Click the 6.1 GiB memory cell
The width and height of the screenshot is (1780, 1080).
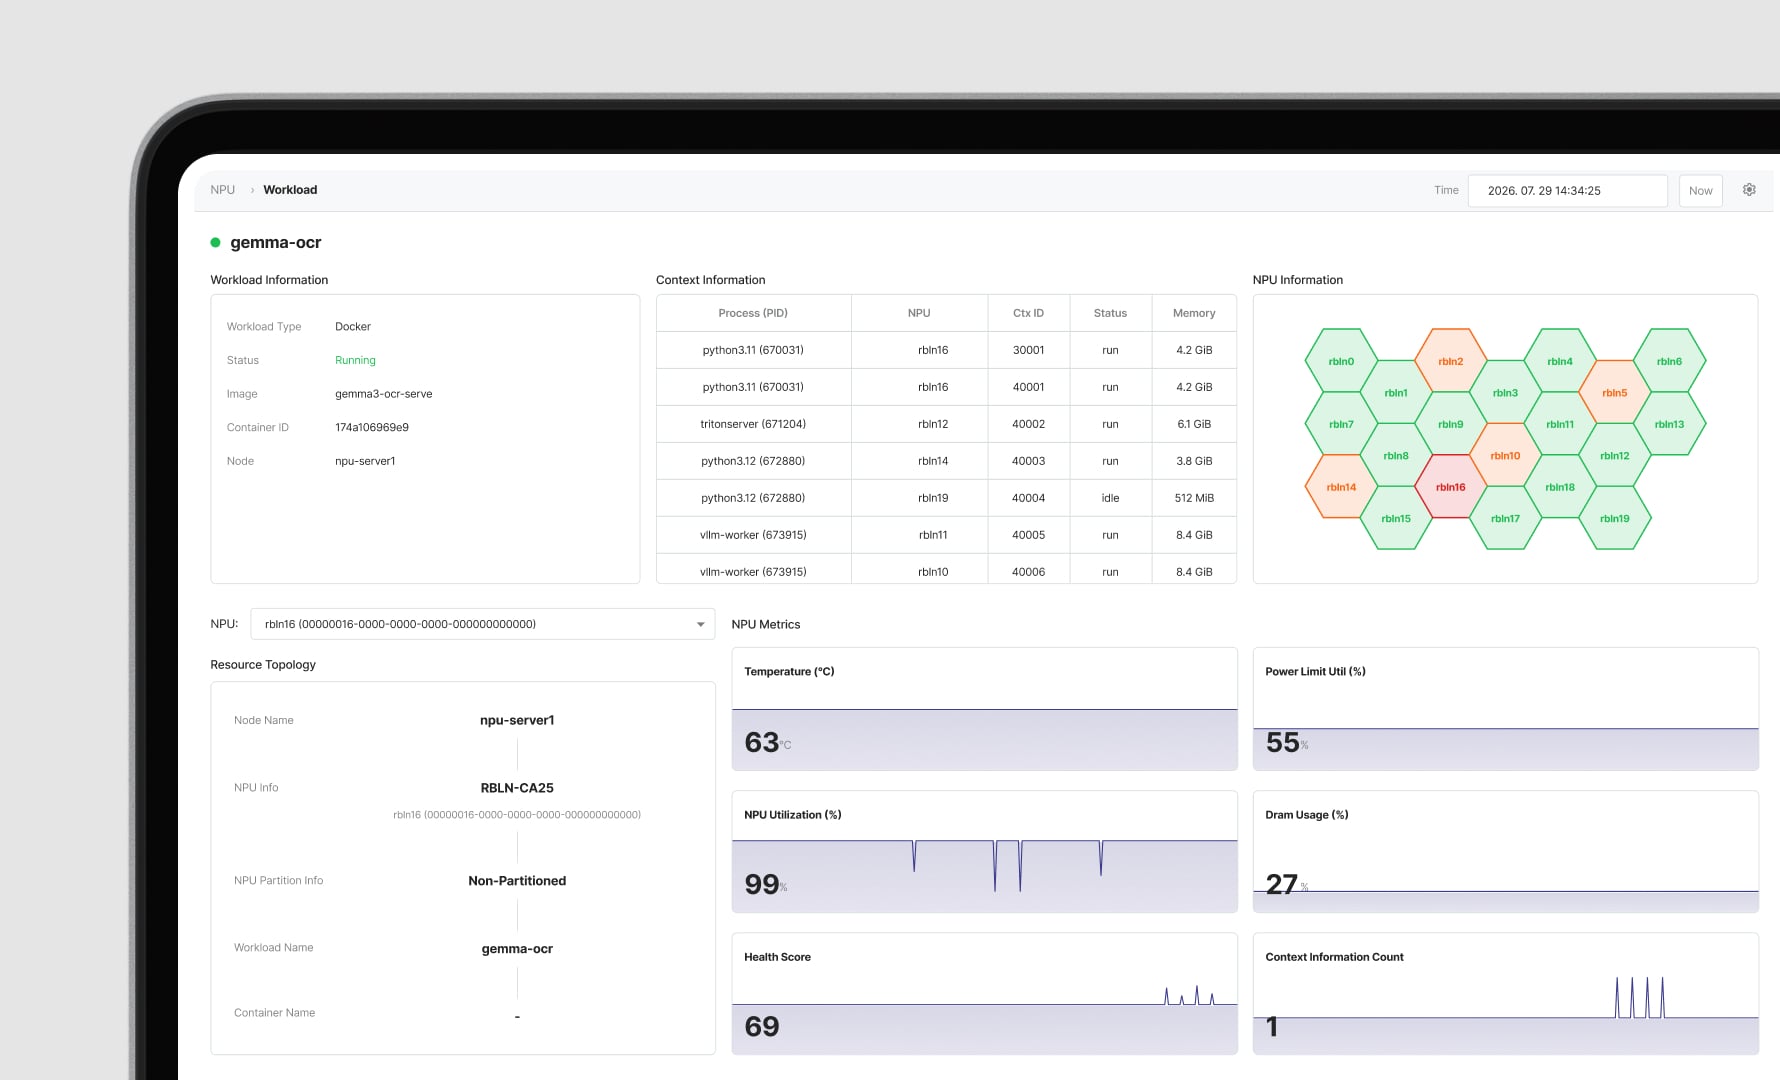point(1194,424)
